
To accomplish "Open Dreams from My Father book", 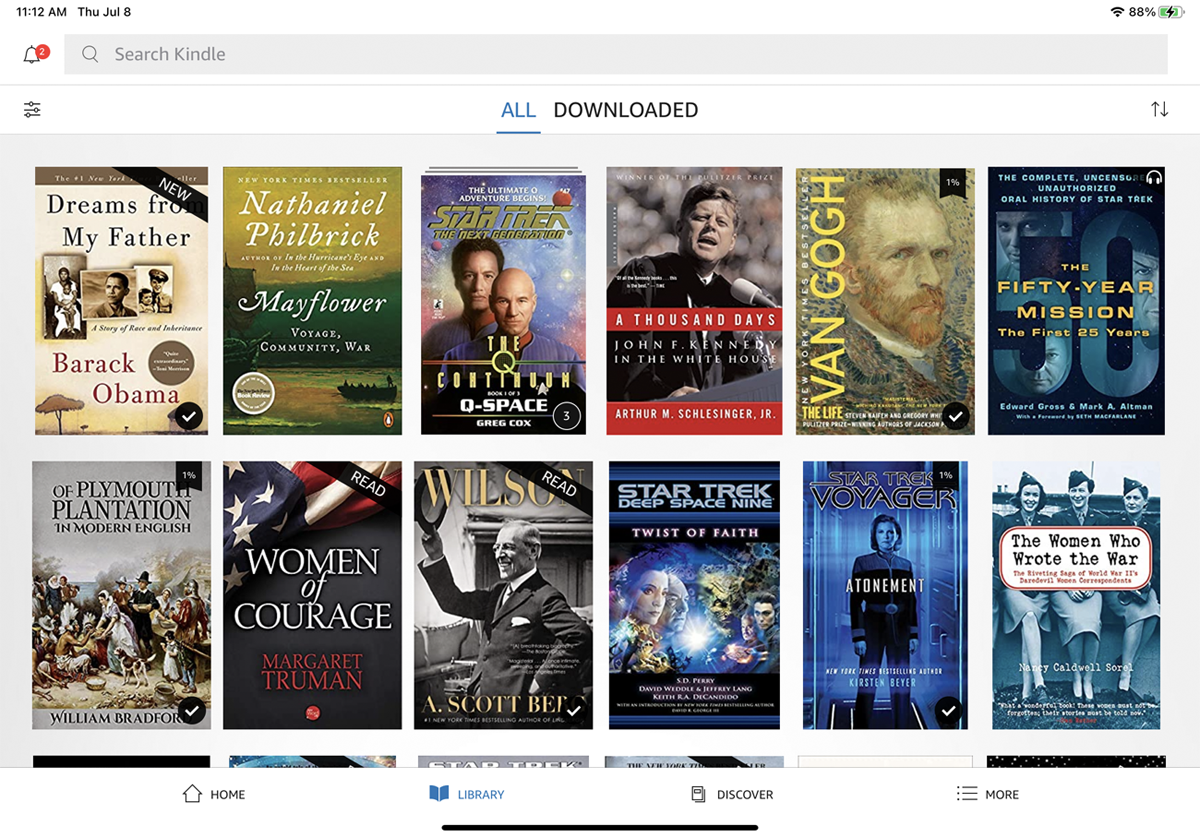I will [x=122, y=301].
